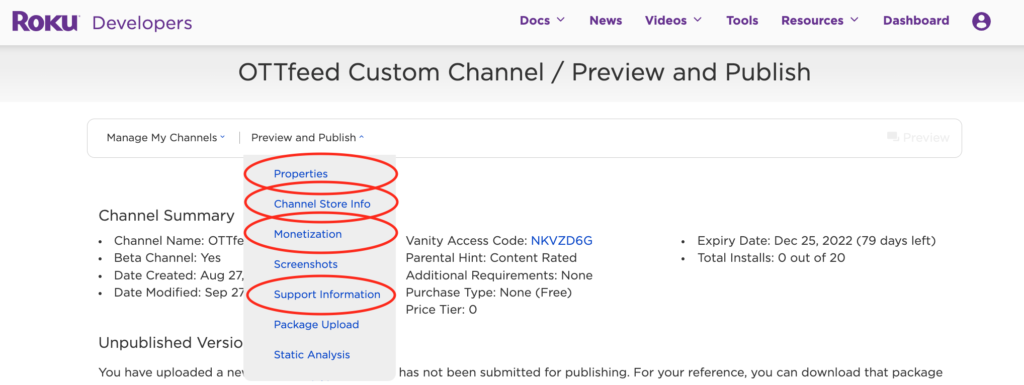Click the Roku logo

[45, 22]
